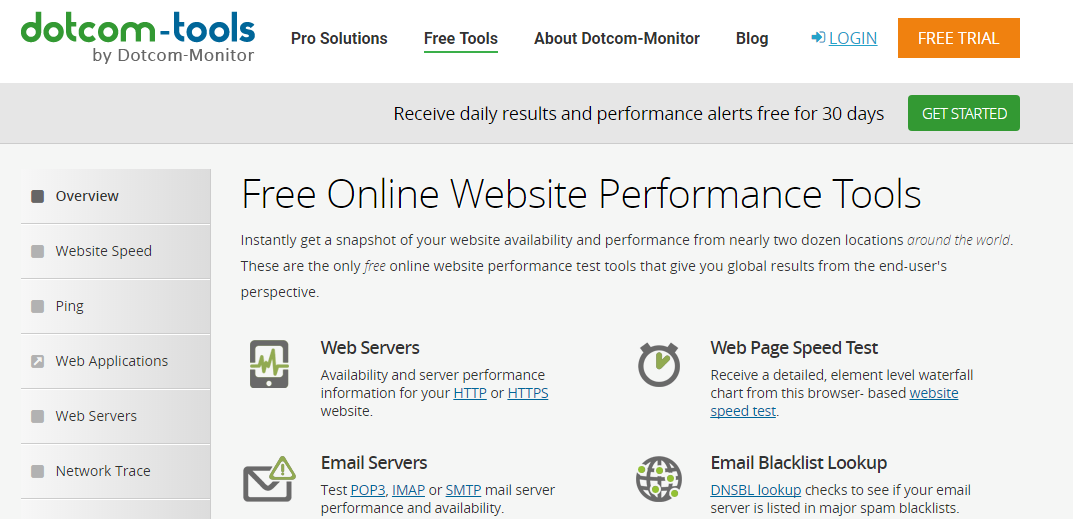This screenshot has height=519, width=1073.
Task: Click the LOGIN link
Action: click(x=853, y=38)
